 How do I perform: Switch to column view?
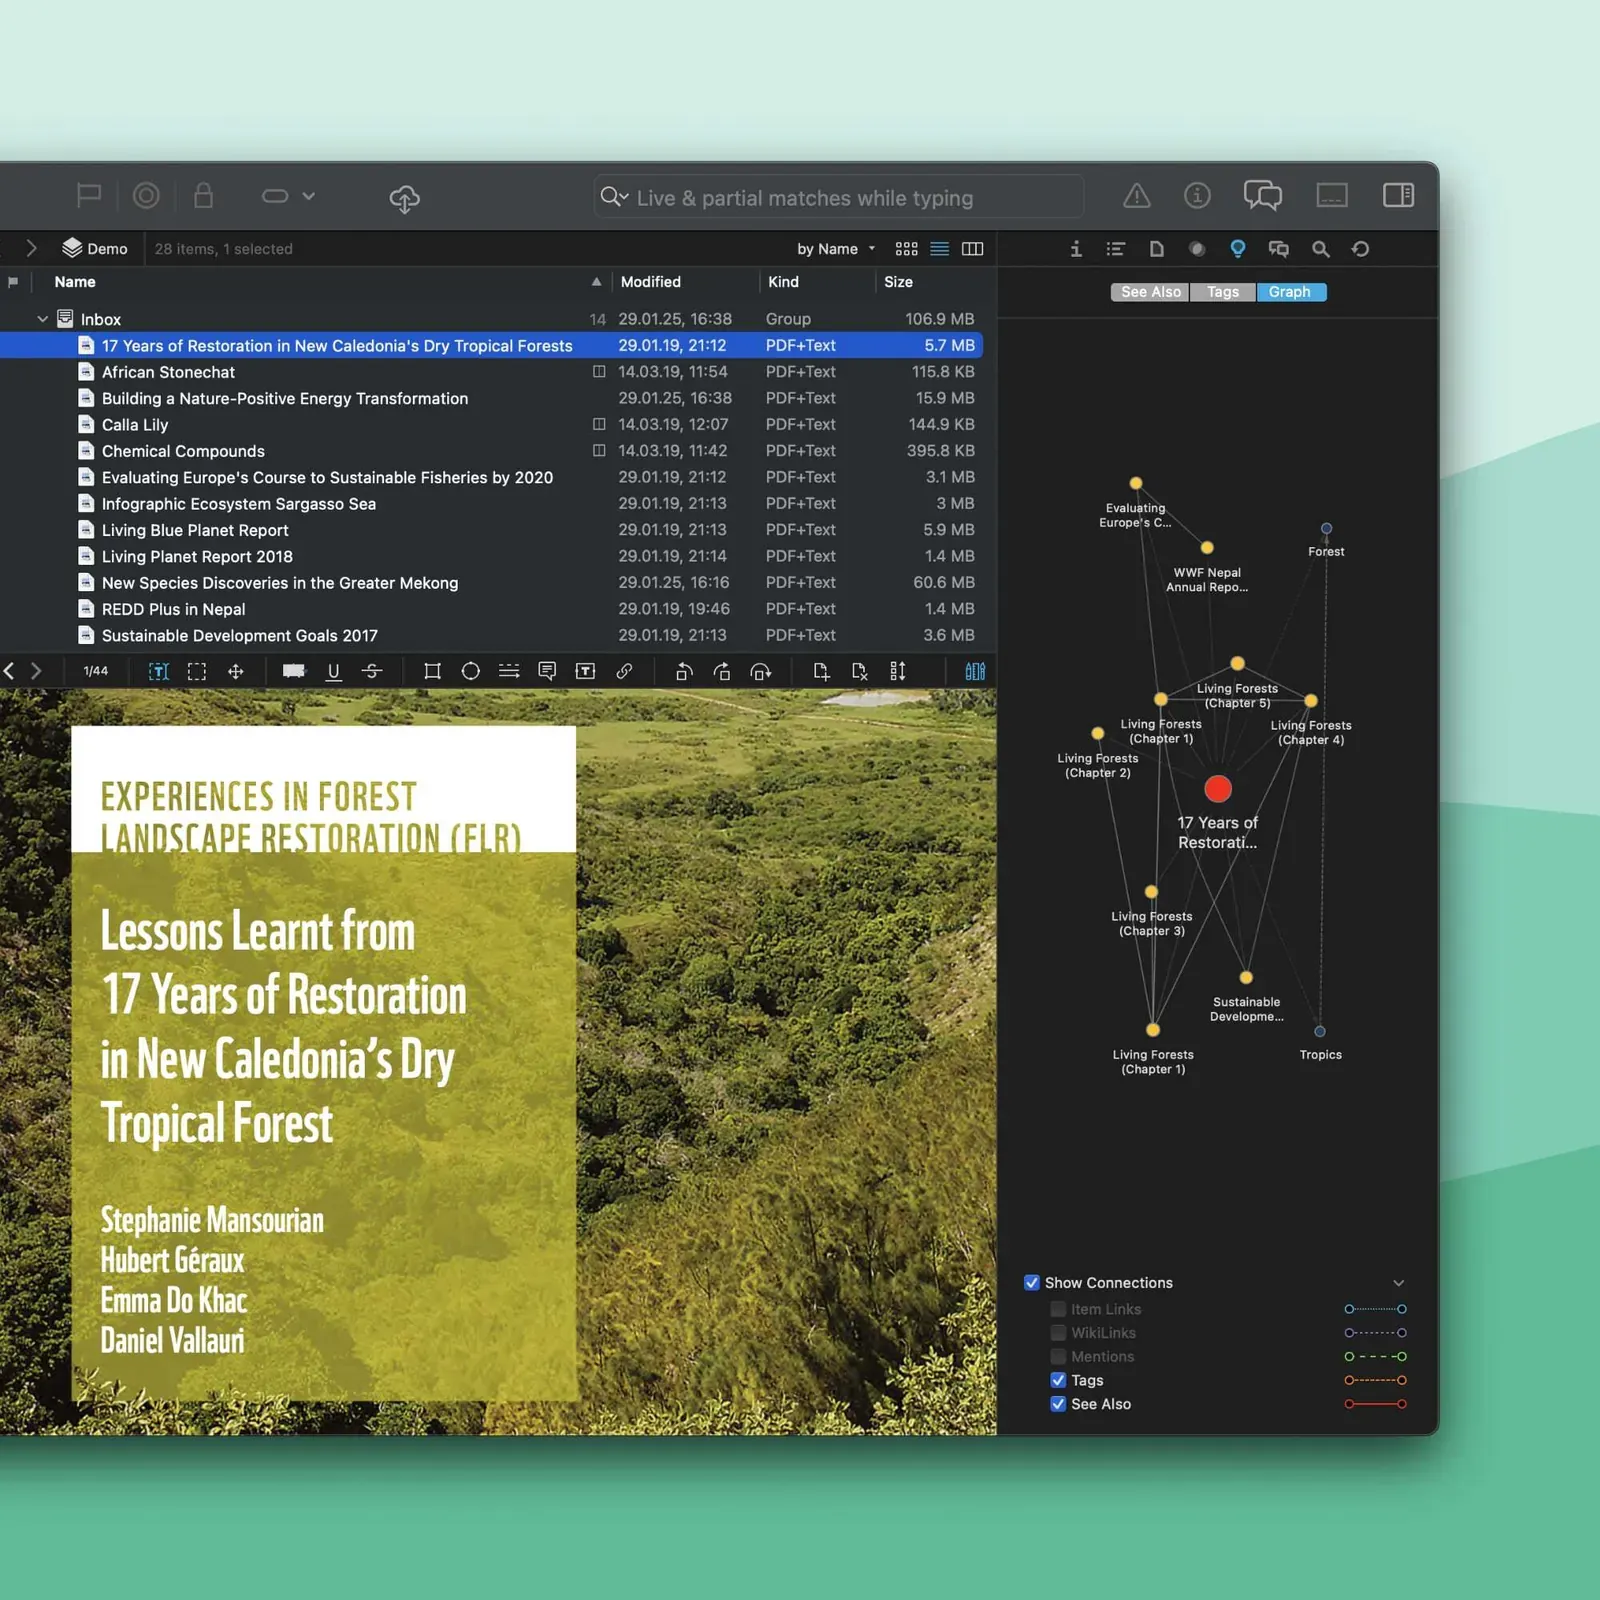(972, 249)
